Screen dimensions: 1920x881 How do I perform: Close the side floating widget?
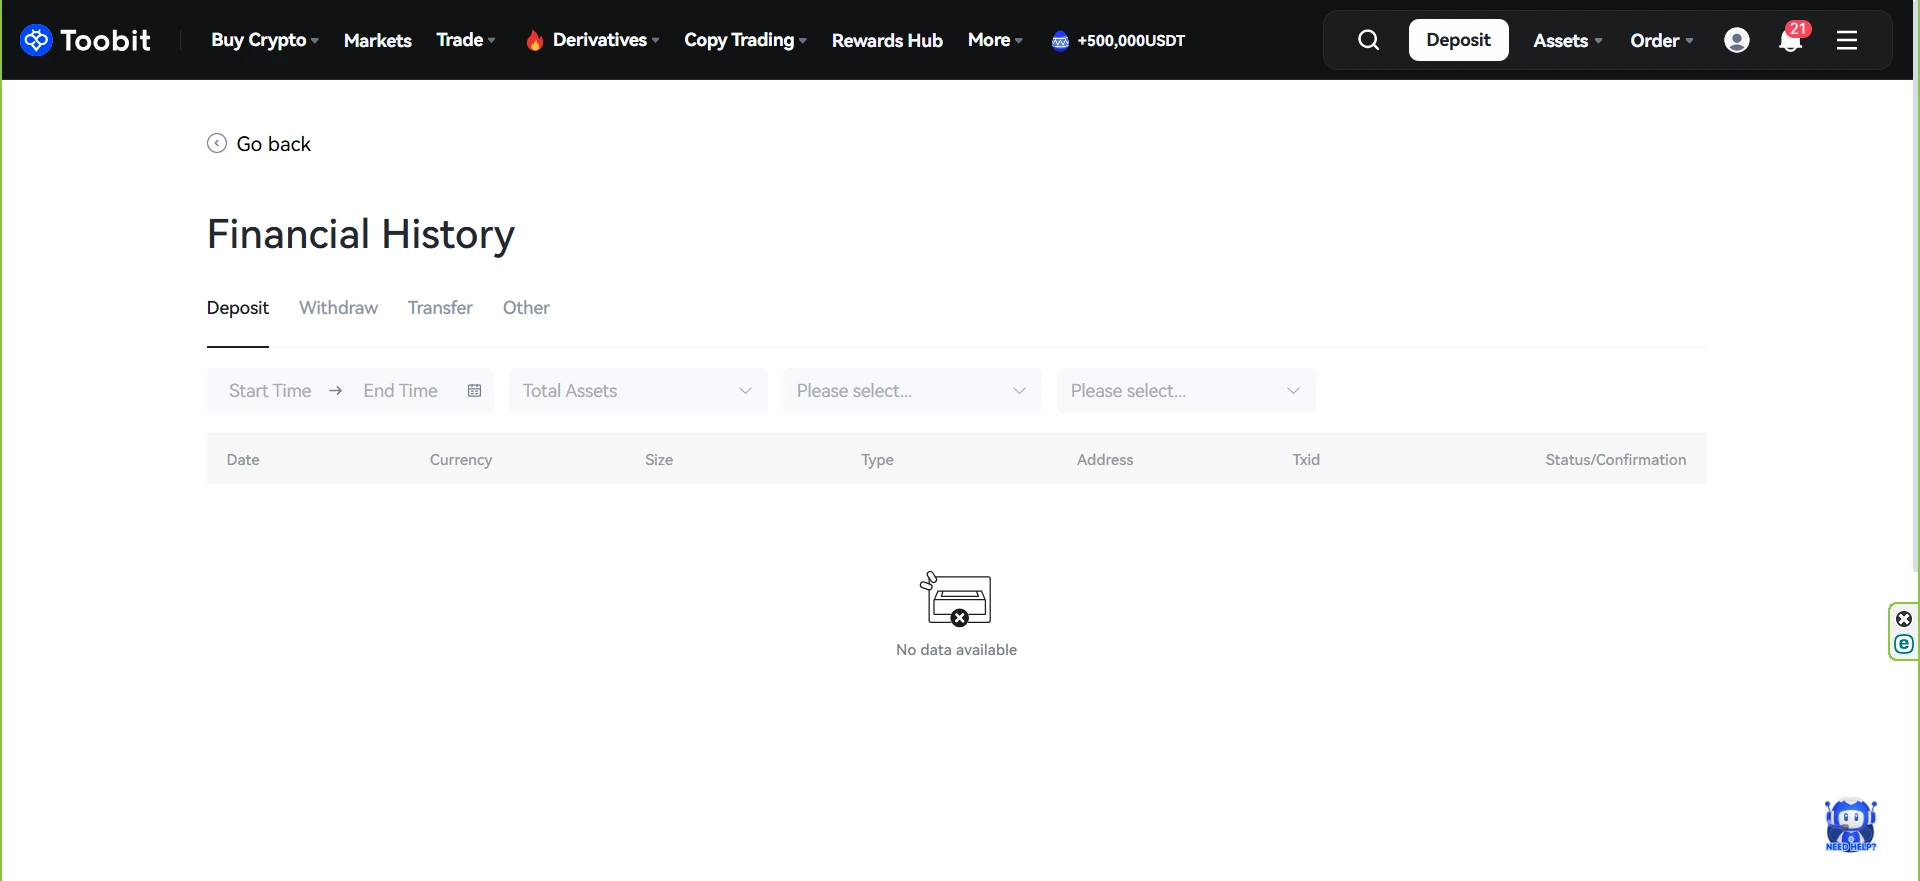[x=1904, y=619]
